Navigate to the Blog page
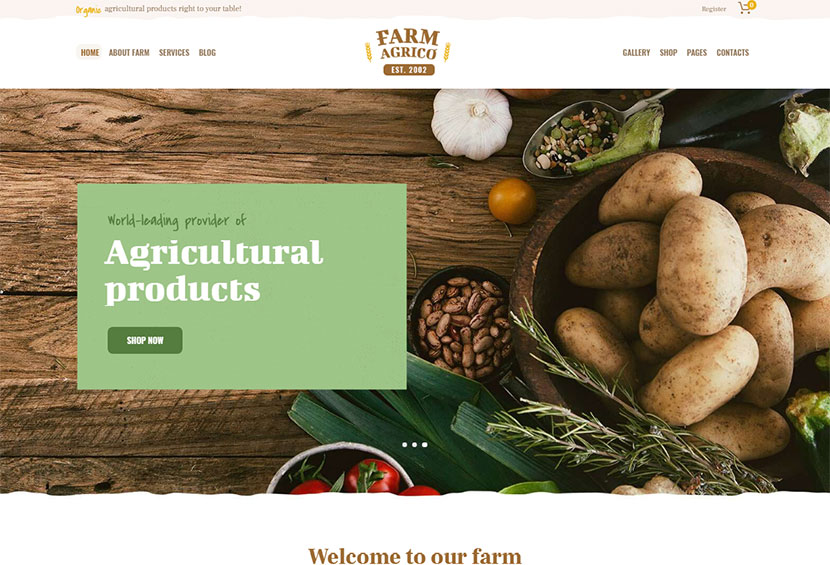 coord(207,52)
